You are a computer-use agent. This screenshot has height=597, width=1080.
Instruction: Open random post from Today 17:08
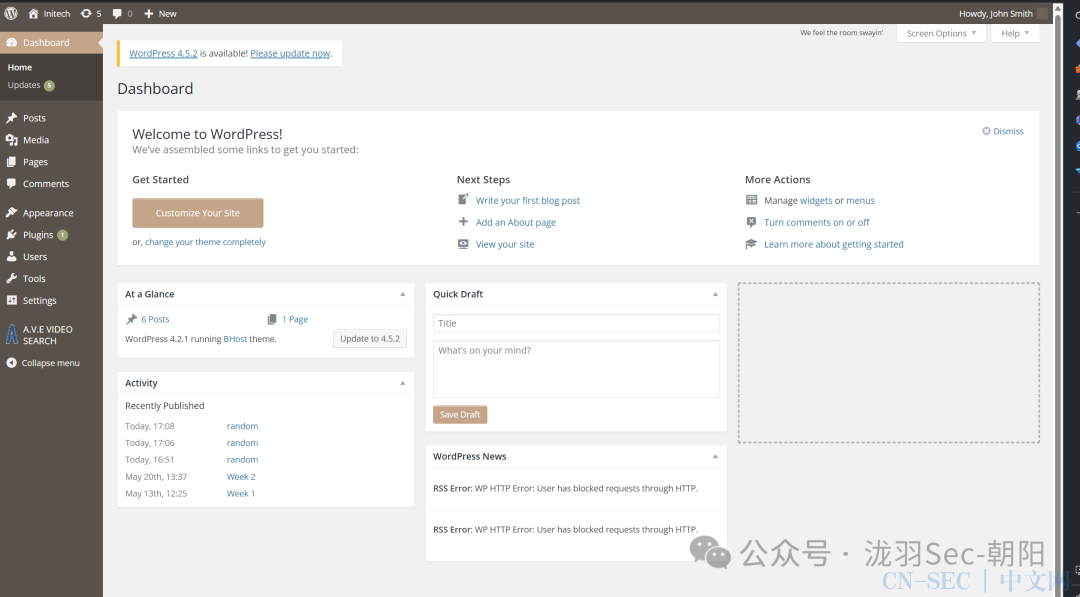click(242, 426)
